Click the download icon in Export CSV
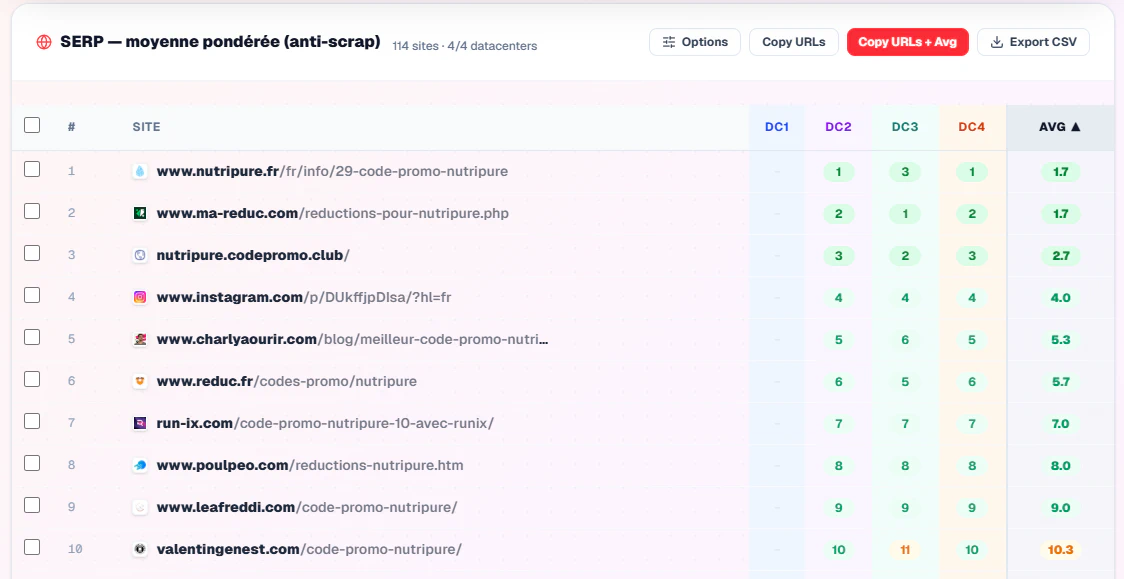This screenshot has width=1124, height=579. pos(996,42)
